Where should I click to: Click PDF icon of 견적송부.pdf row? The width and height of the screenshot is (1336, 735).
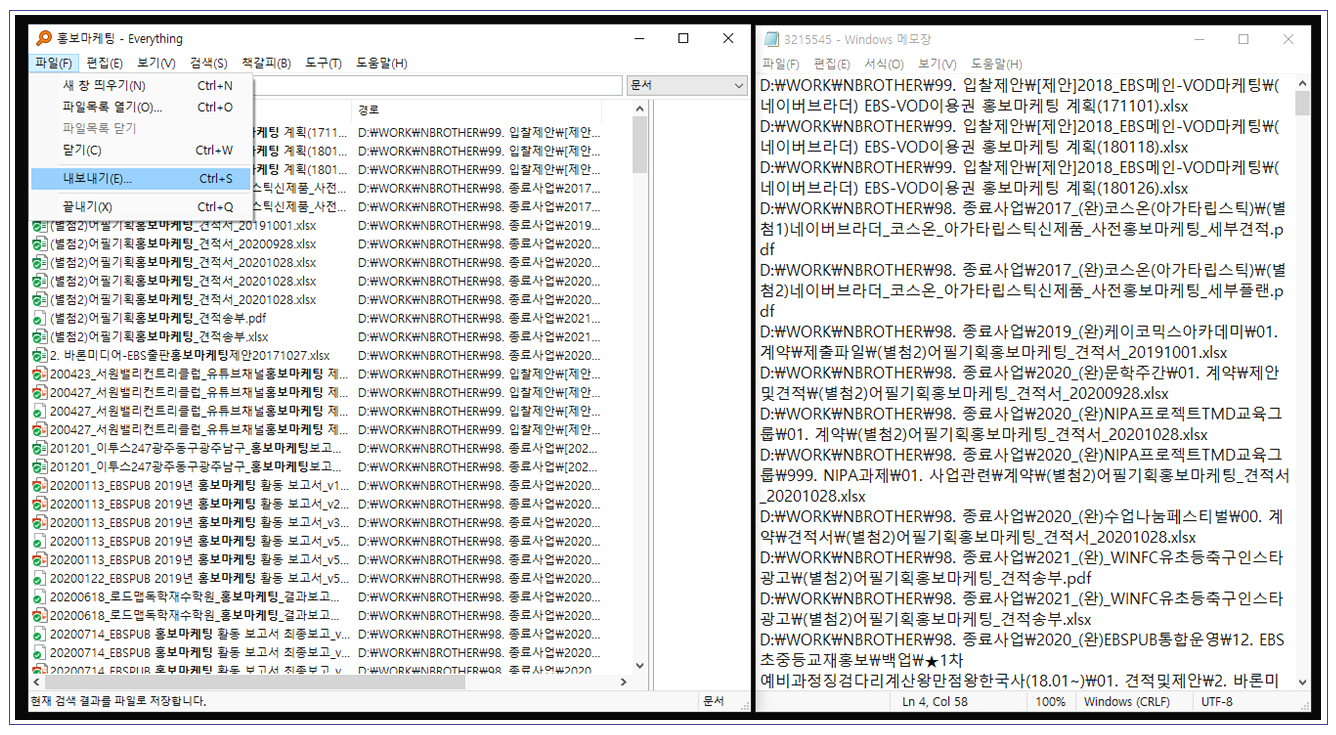pos(40,318)
